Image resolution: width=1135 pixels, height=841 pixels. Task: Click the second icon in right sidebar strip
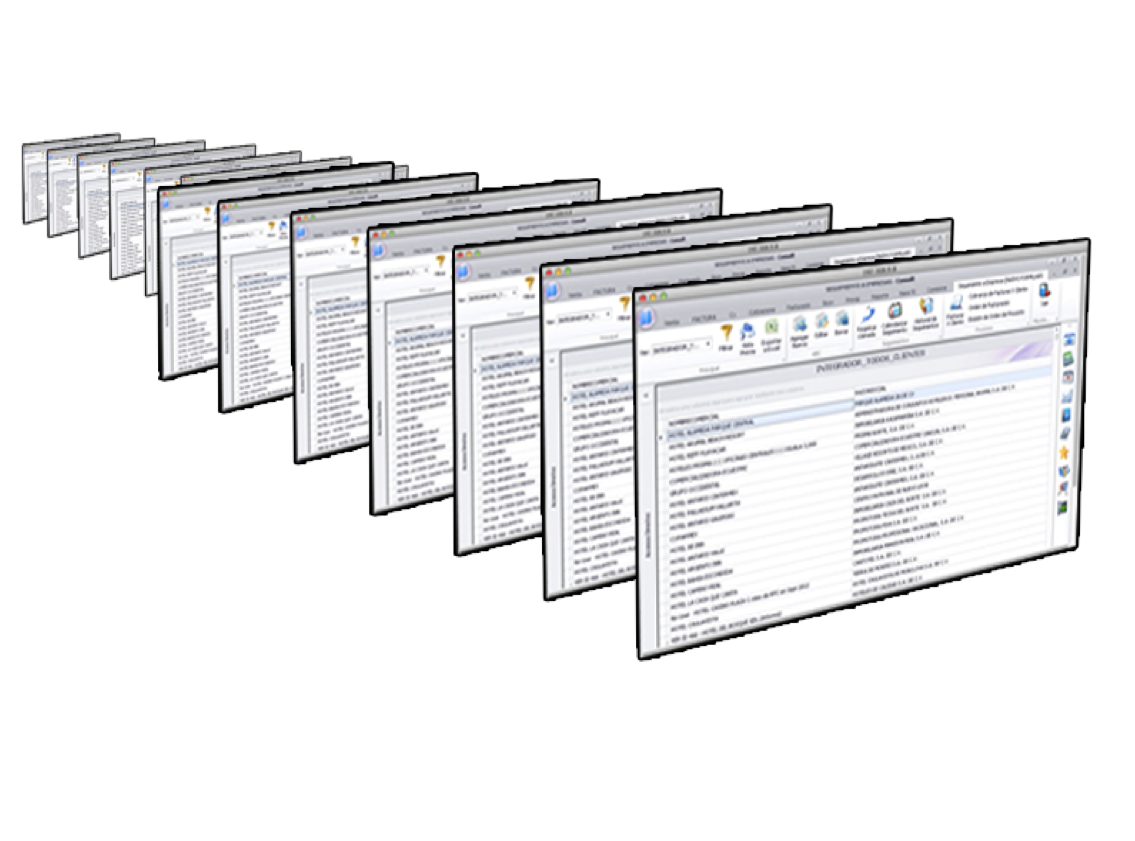1068,358
